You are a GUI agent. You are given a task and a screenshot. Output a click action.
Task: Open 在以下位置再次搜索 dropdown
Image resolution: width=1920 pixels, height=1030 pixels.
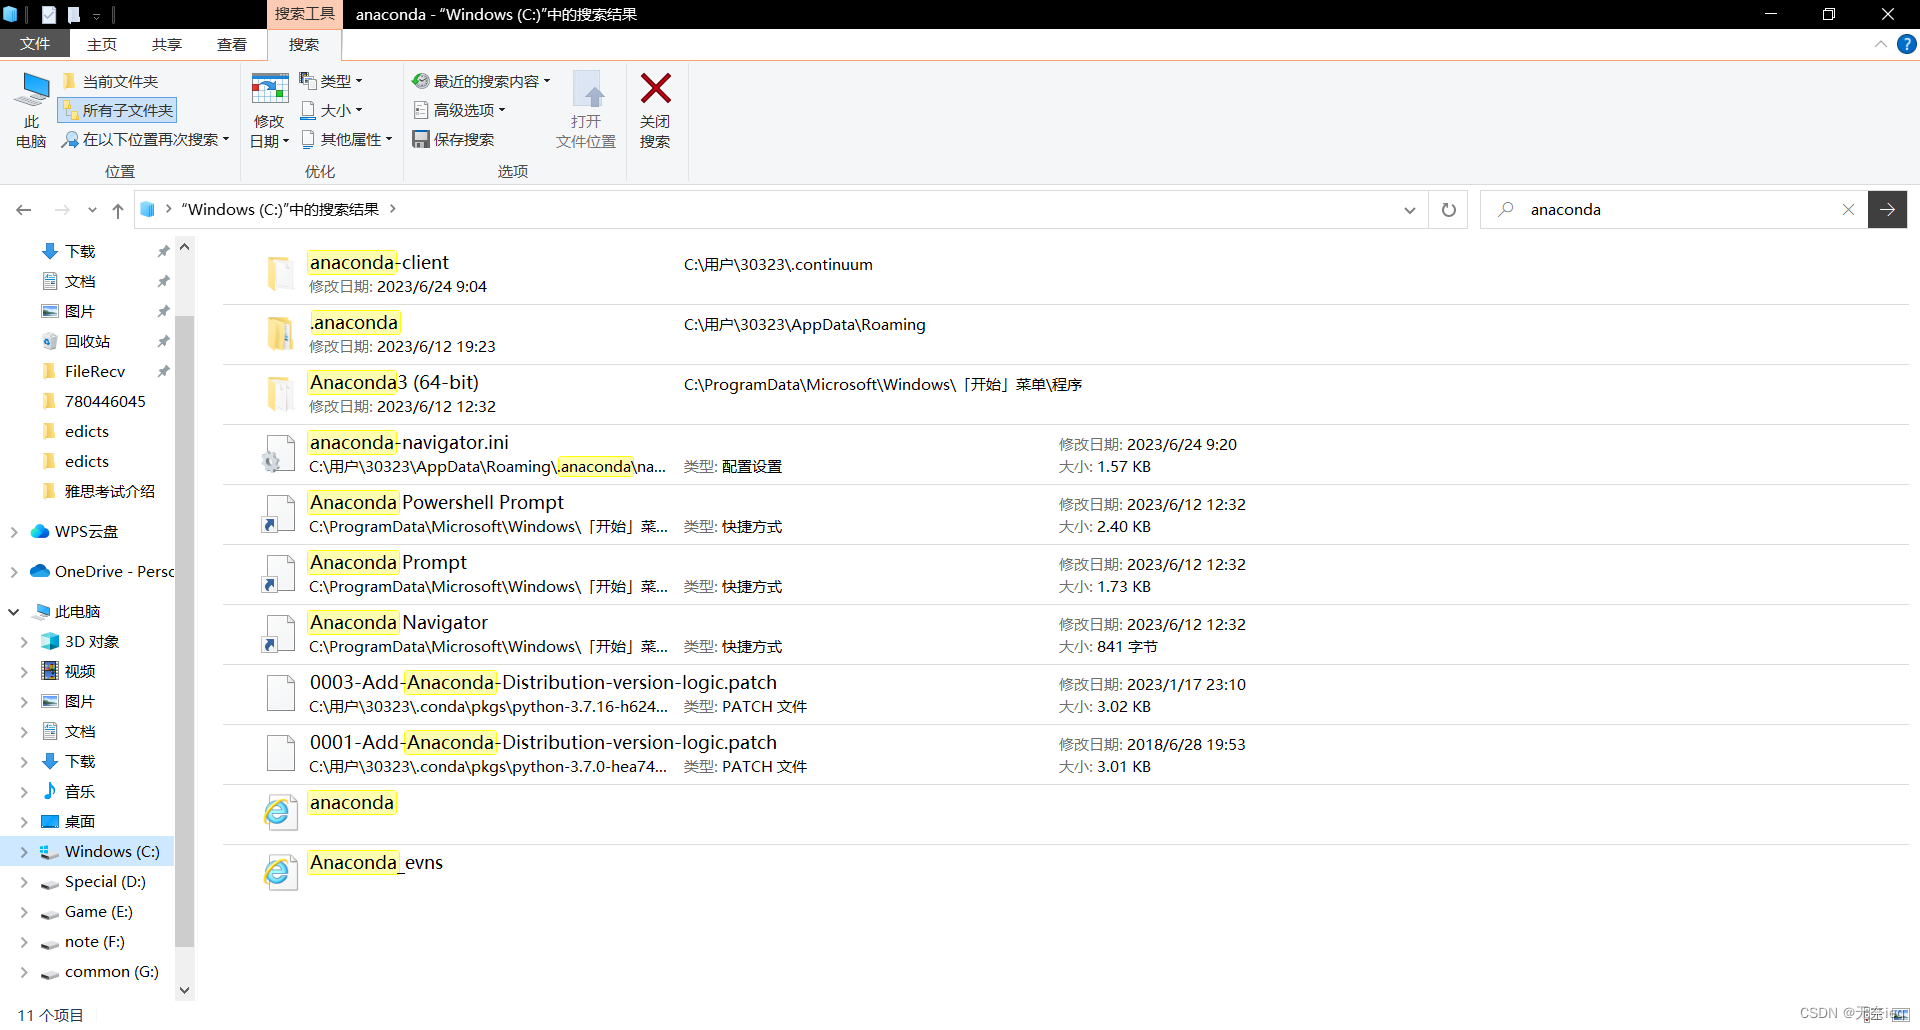pyautogui.click(x=146, y=139)
